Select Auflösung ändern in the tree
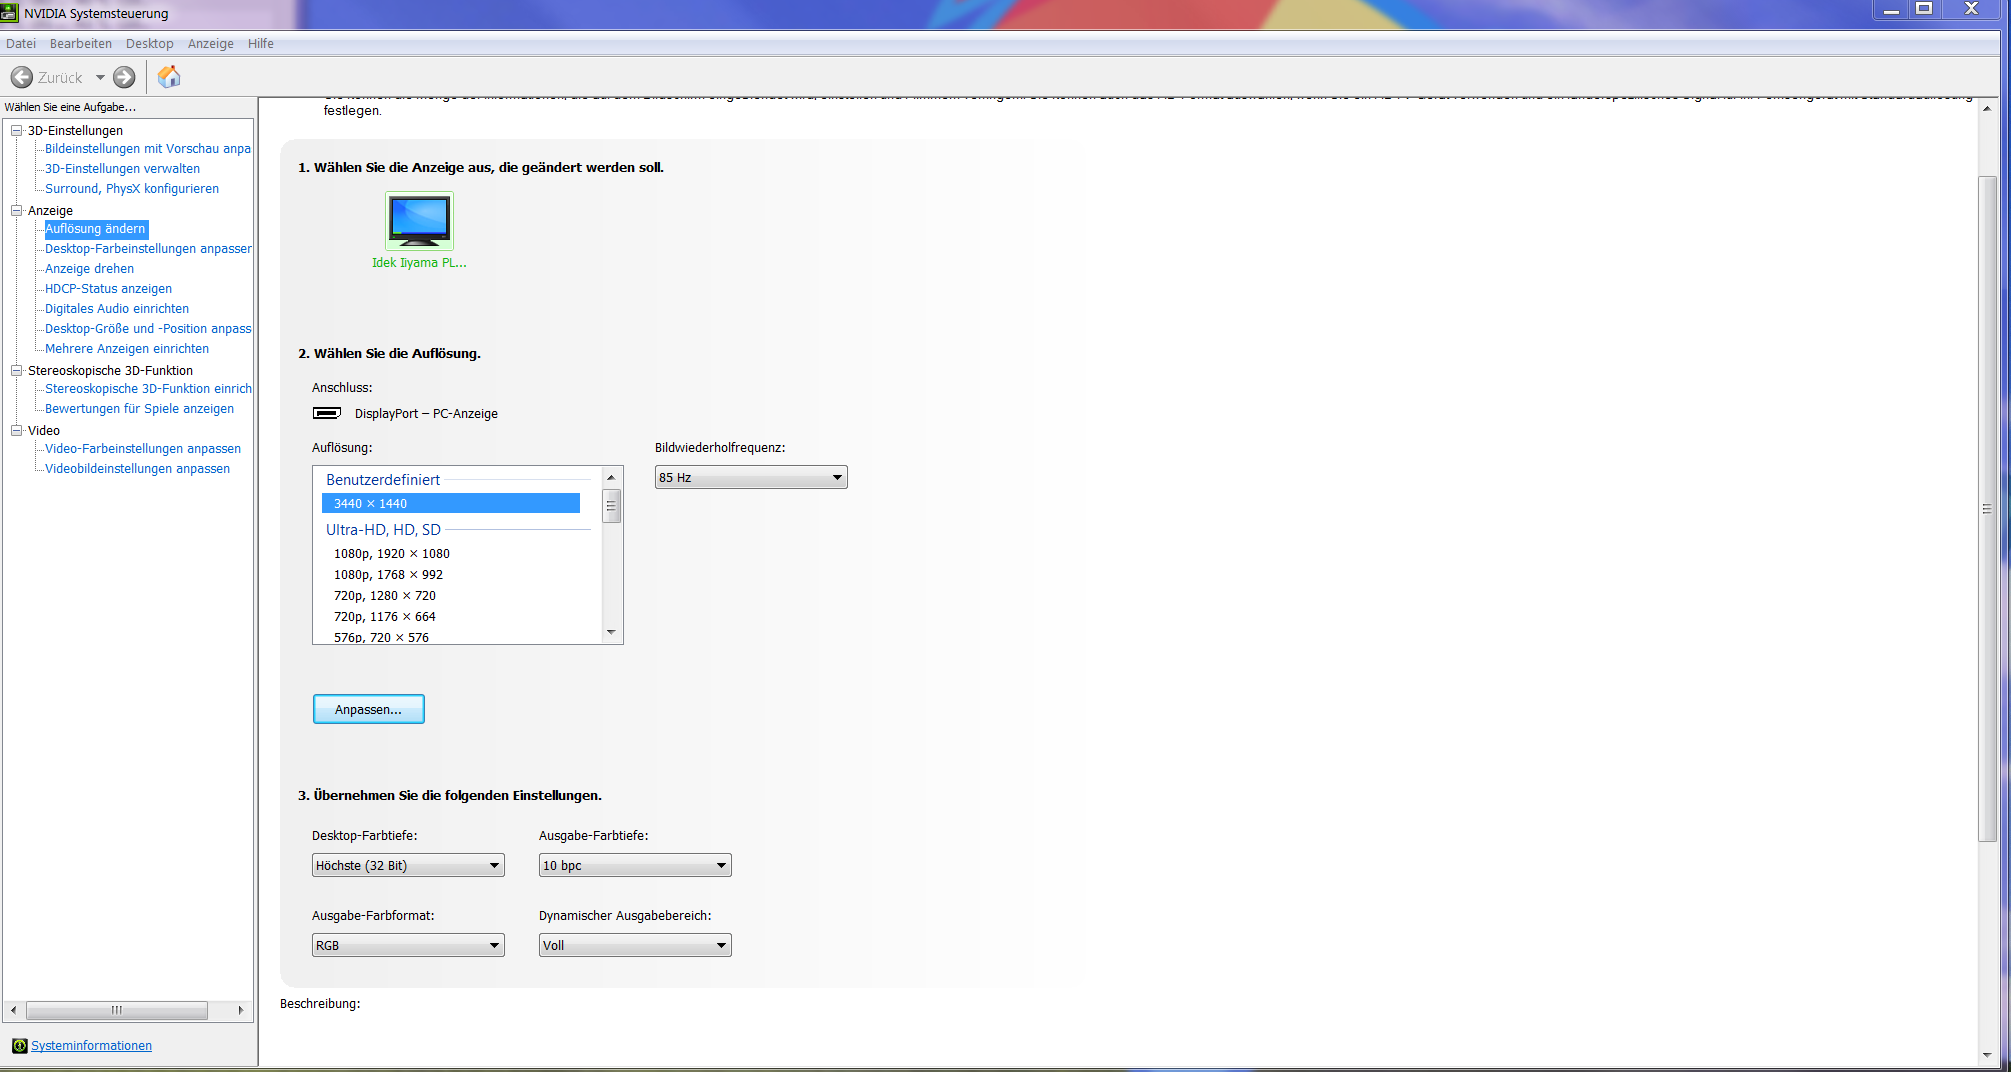The width and height of the screenshot is (2011, 1072). 96,229
